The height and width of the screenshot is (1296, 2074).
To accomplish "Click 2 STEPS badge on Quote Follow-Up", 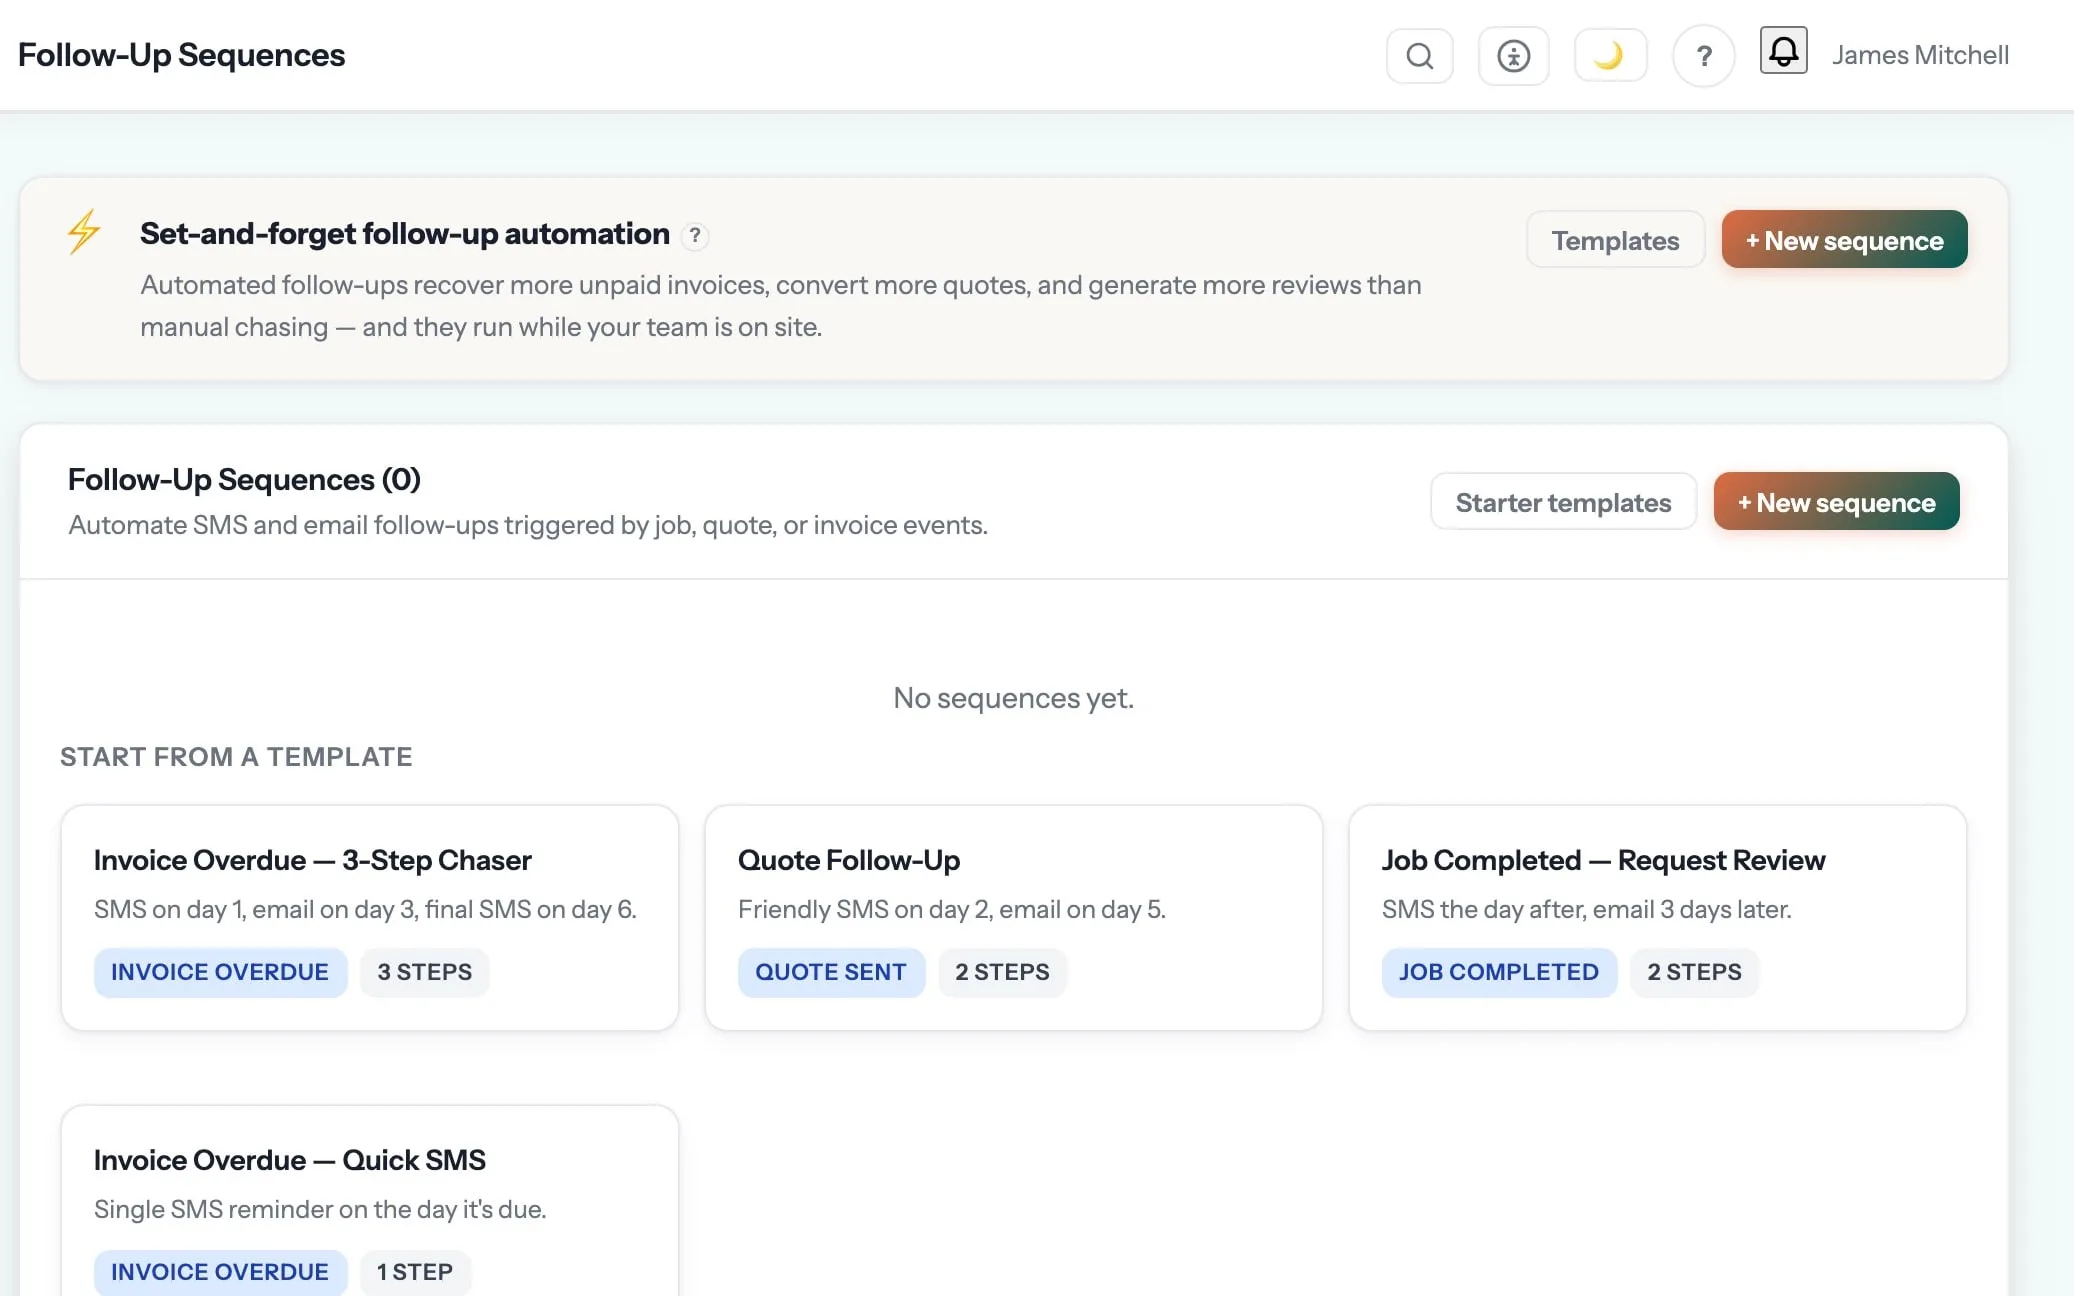I will click(1002, 972).
